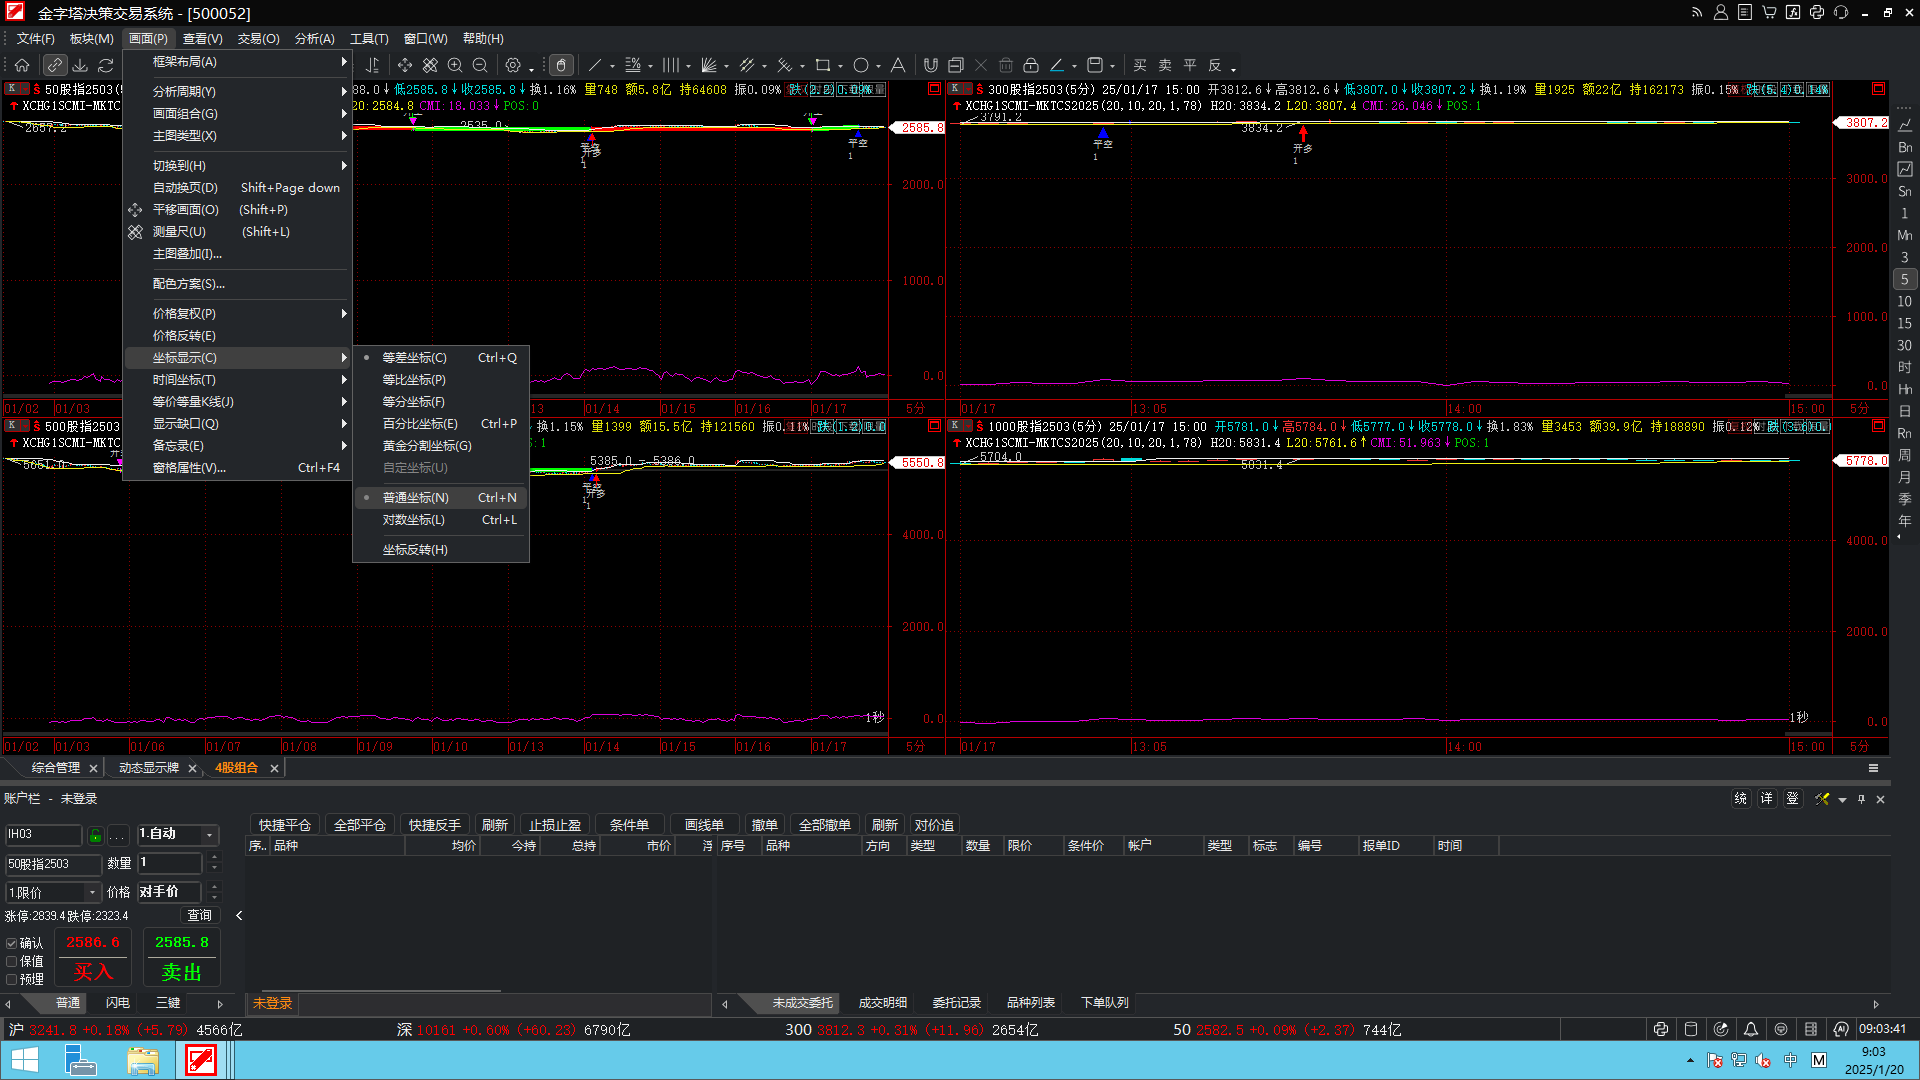The height and width of the screenshot is (1080, 1920).
Task: Click the green unlock icon next to IH03
Action: [x=96, y=835]
